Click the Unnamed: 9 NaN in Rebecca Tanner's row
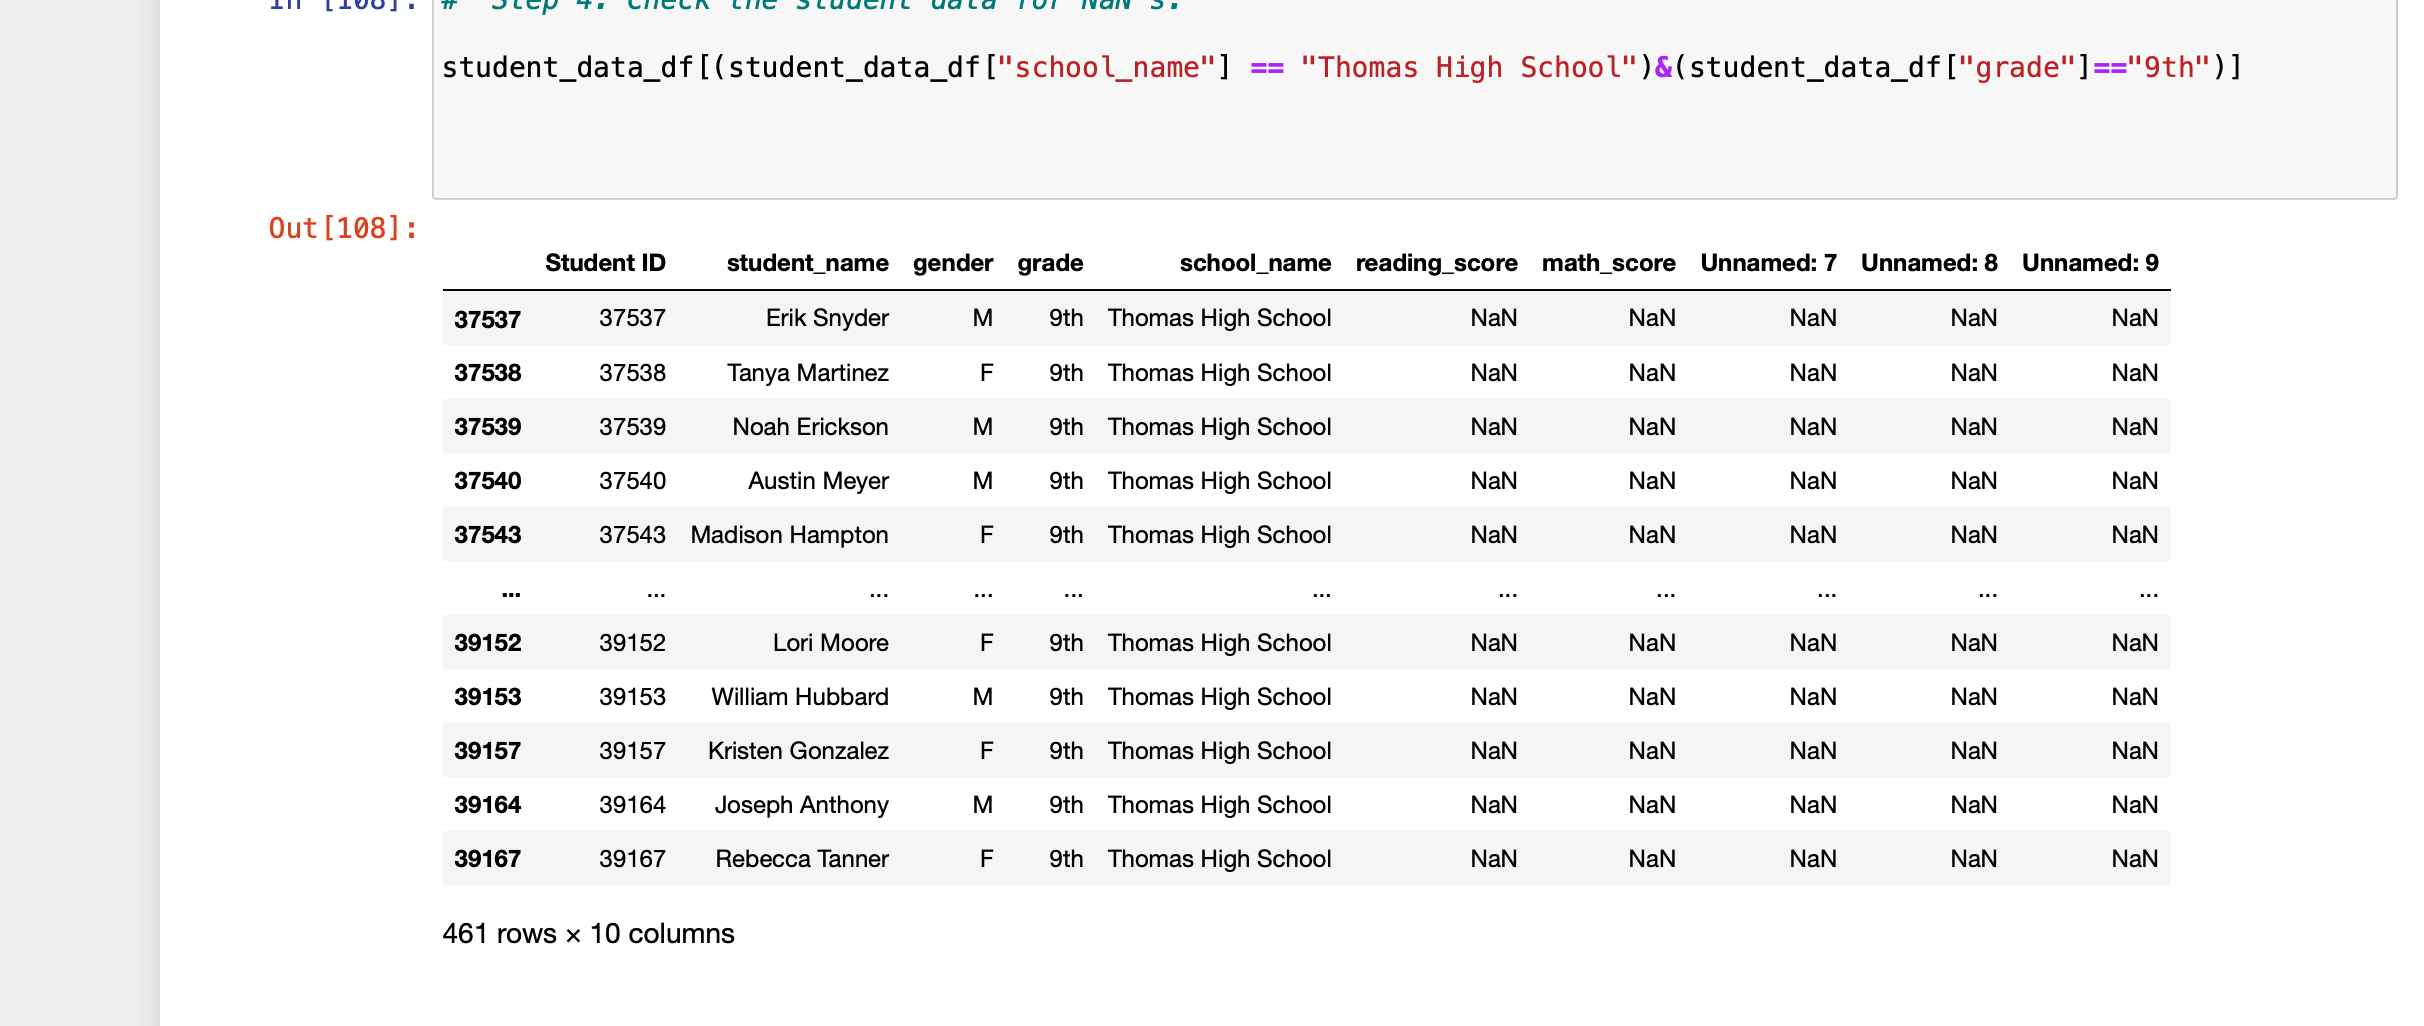 2134,859
